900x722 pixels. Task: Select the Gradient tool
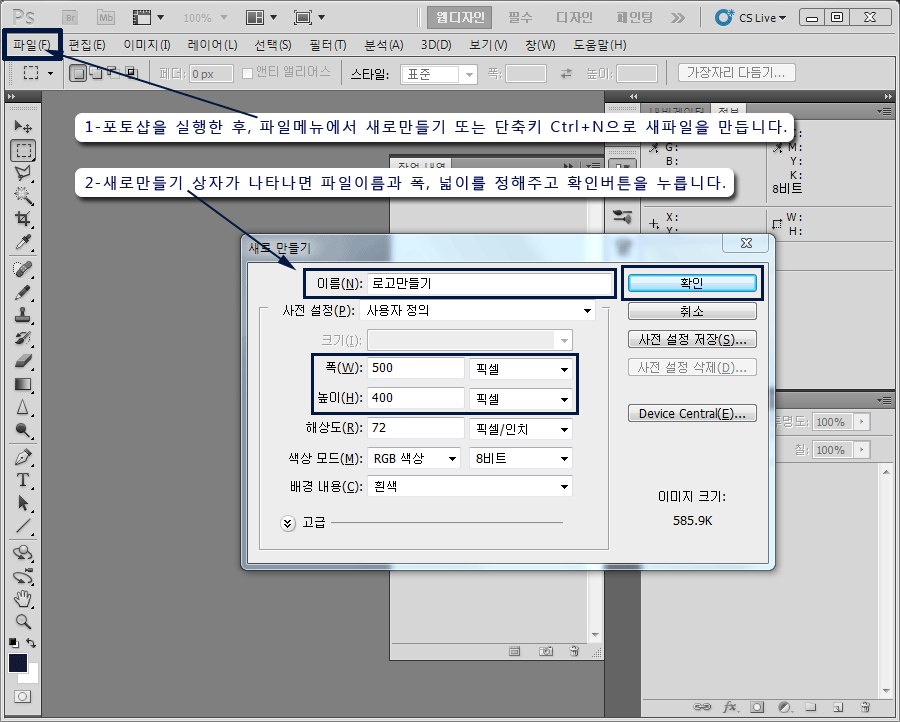[23, 384]
